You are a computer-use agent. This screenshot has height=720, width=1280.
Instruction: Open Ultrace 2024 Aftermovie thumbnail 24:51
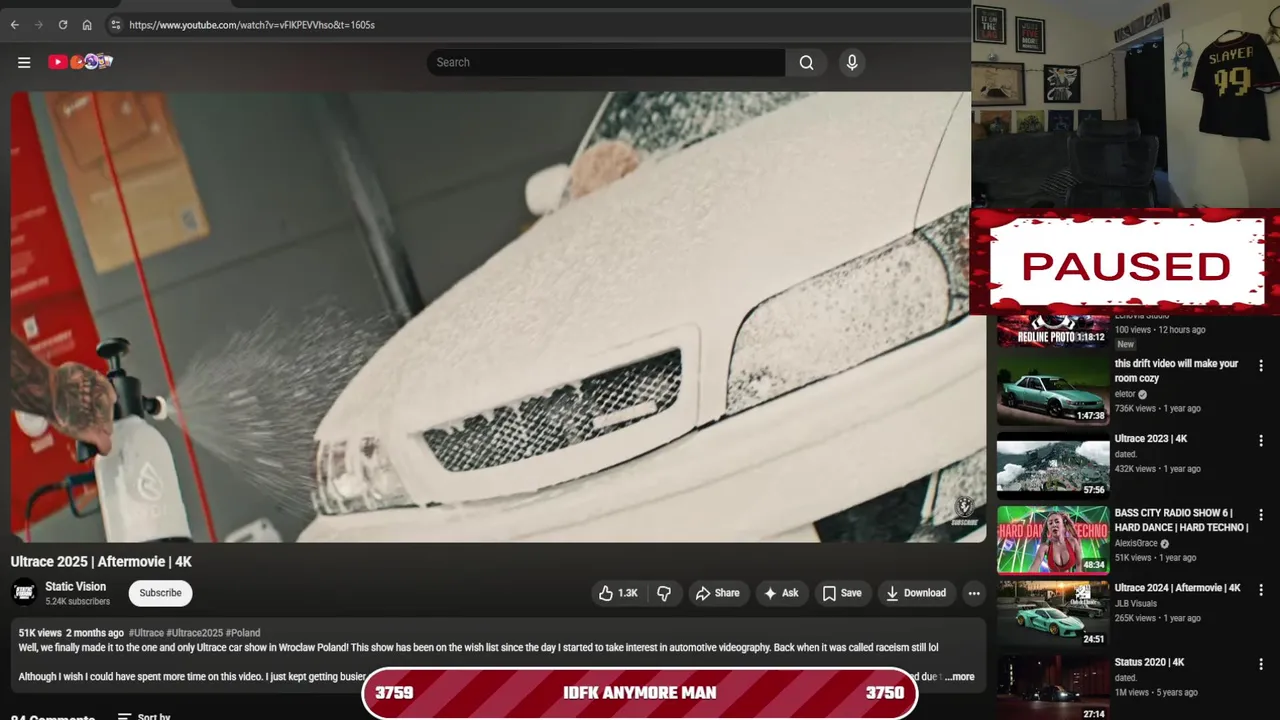coord(1053,615)
